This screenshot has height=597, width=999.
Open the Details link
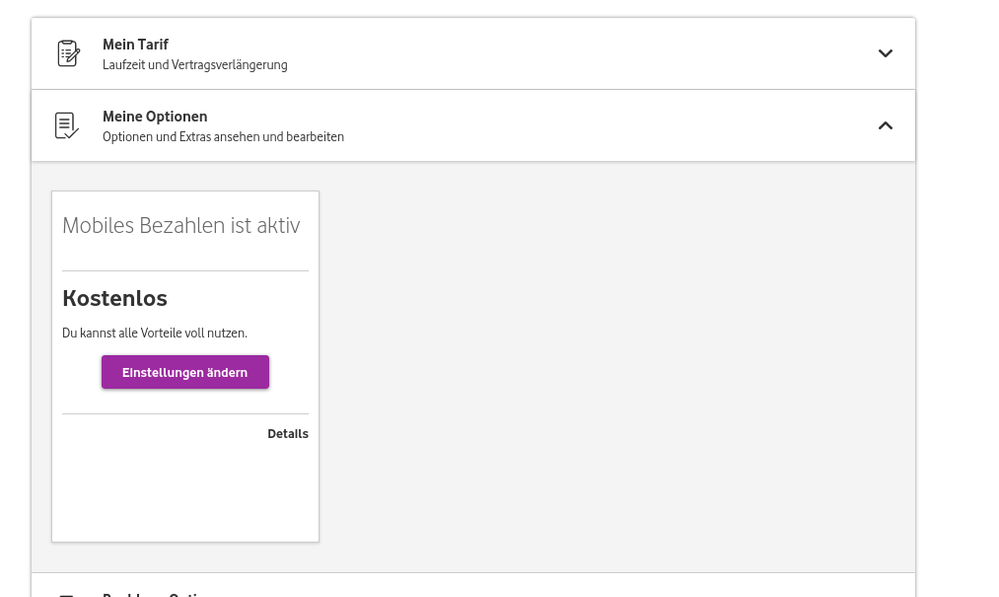[288, 434]
